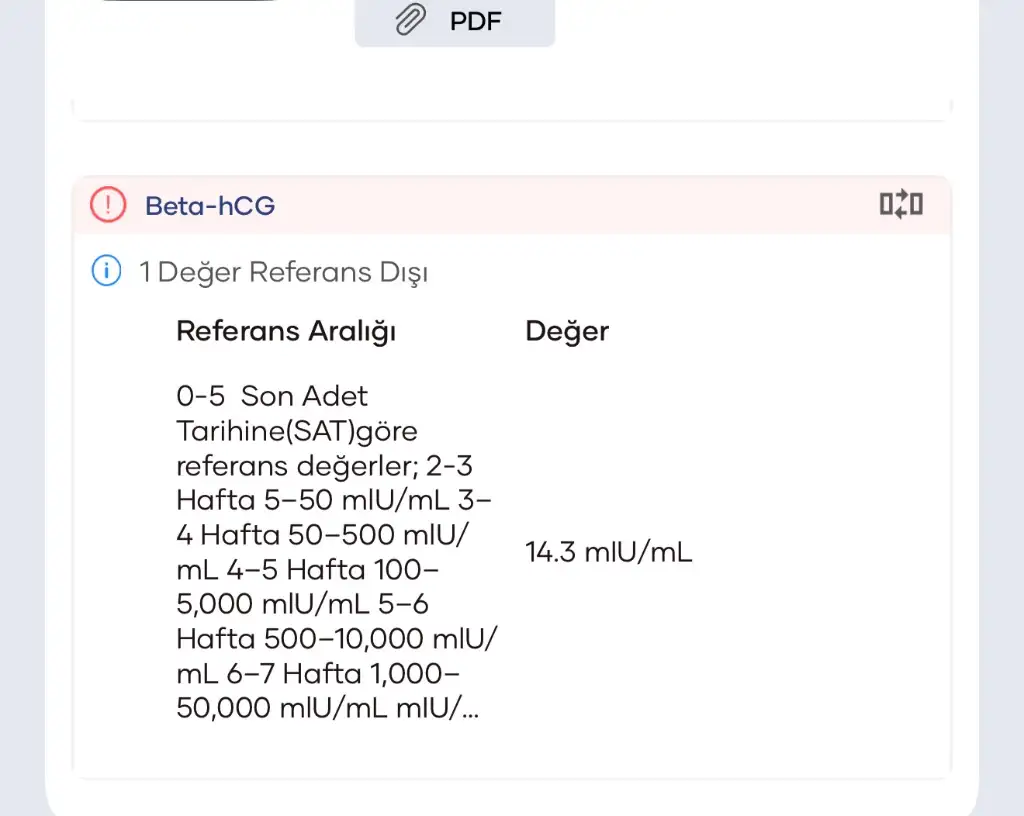Click the "Değer" column header
Screen dimensions: 1024x816
[x=567, y=331]
